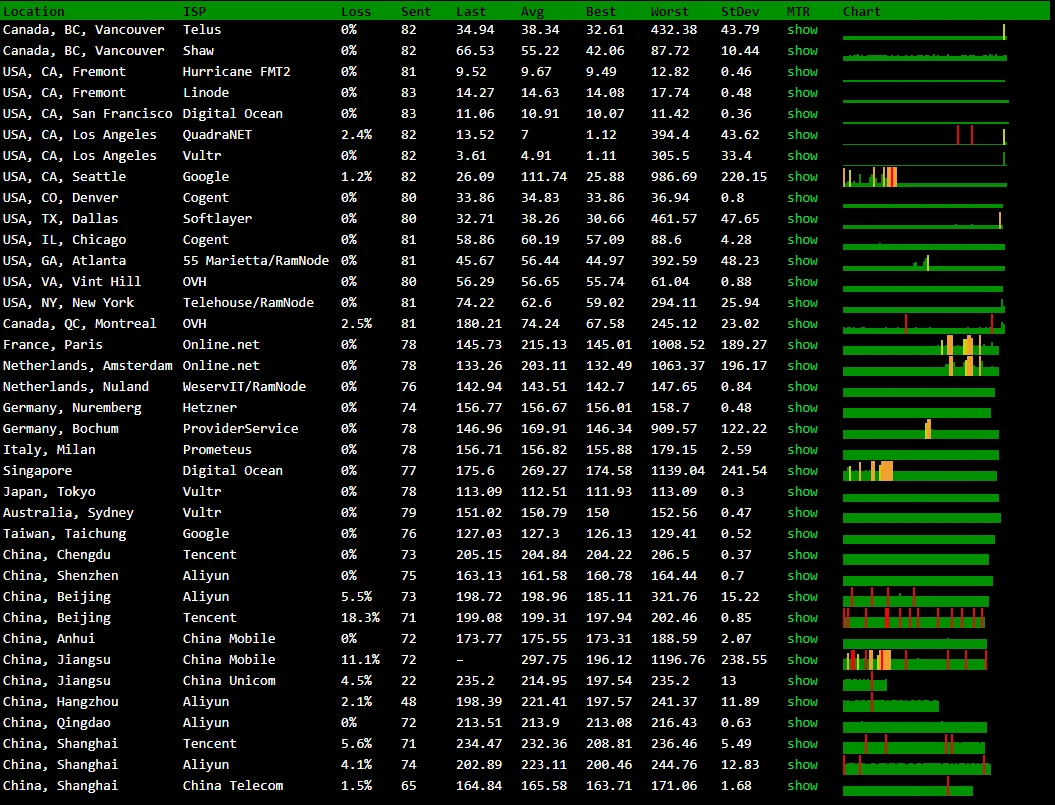Show MTR for Vancouver Telus row
Viewport: 1055px width, 805px height.
pos(803,30)
